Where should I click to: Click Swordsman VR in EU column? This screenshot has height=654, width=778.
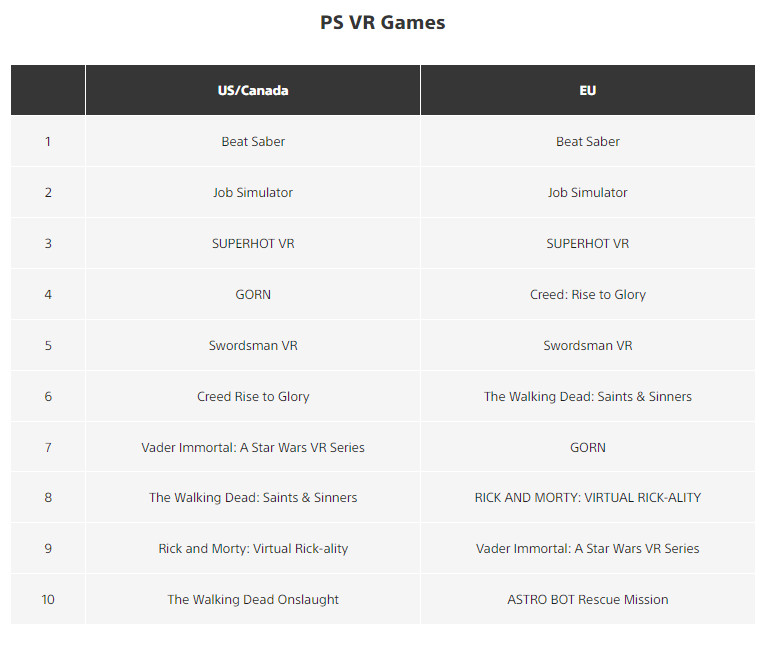(x=588, y=346)
